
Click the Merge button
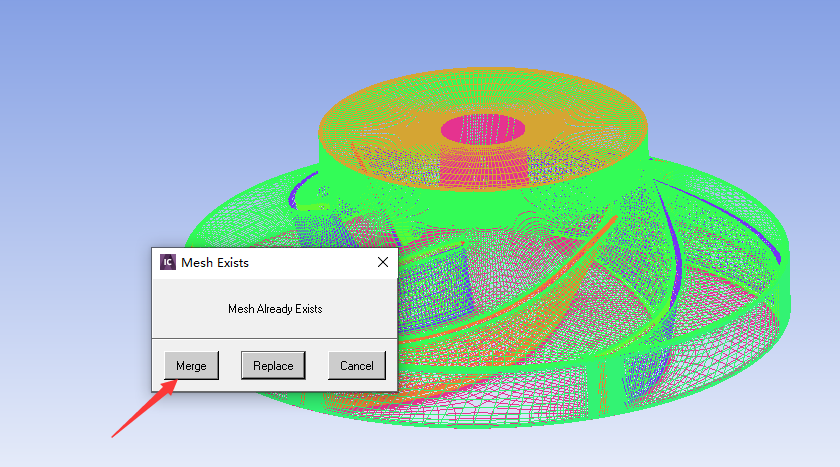coord(191,366)
